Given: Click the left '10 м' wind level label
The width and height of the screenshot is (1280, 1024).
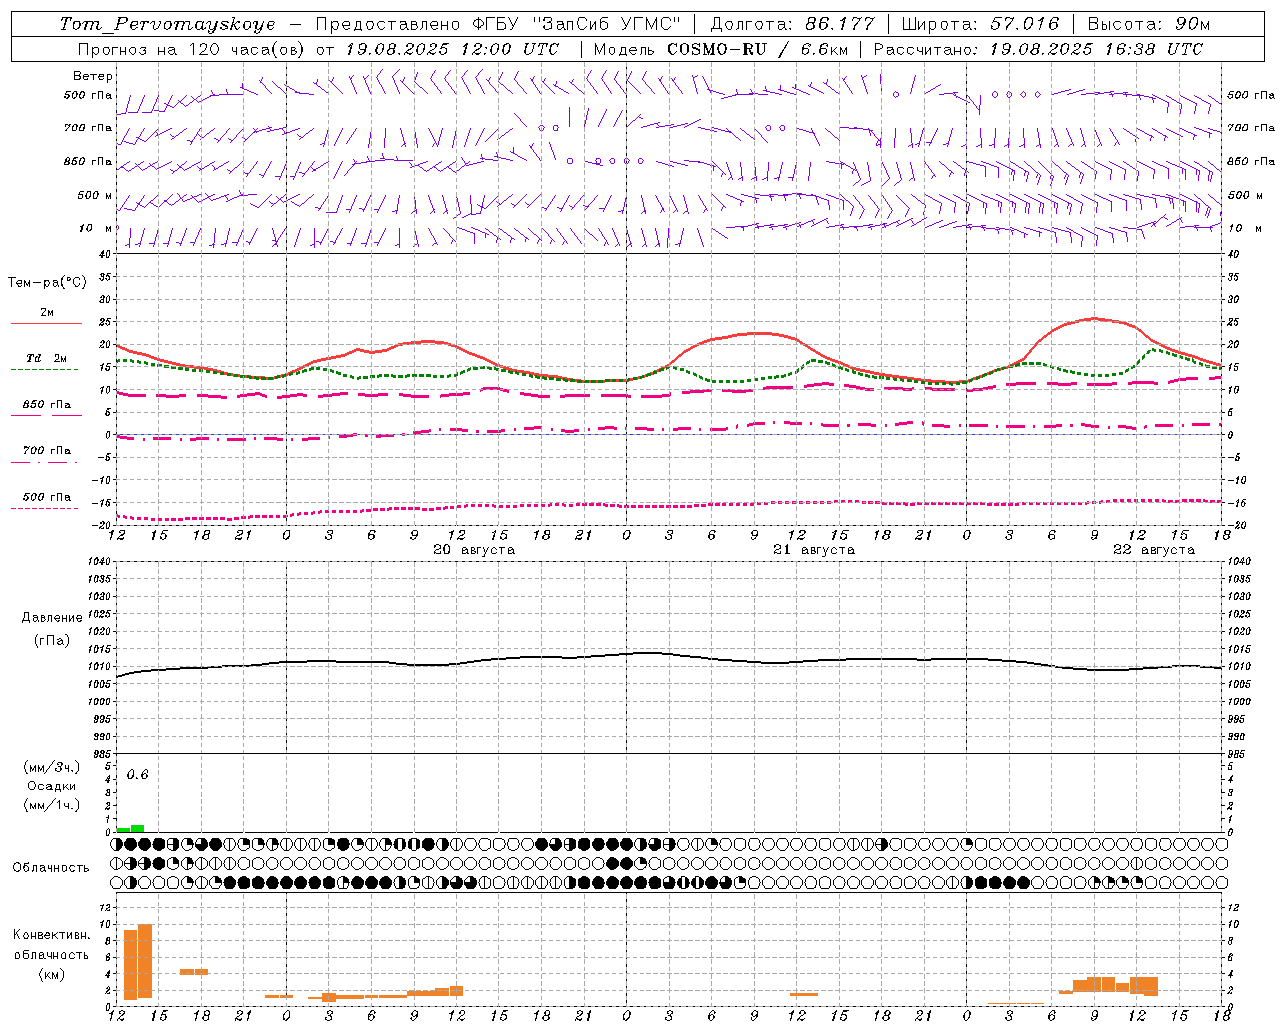Looking at the screenshot, I should tap(97, 228).
